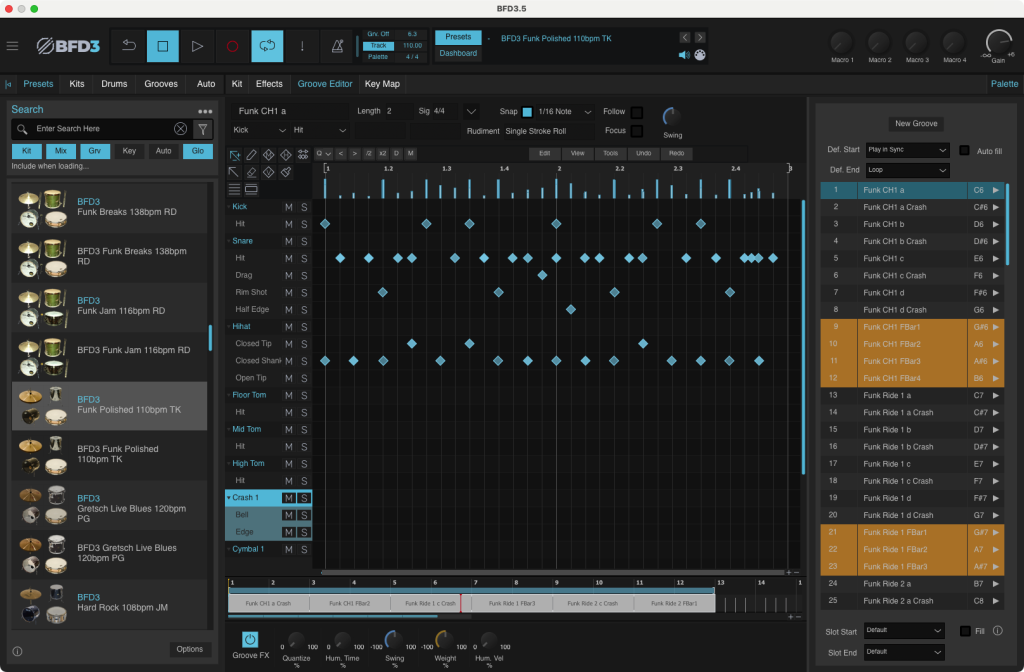
Task: Enable the Auto fill checkbox
Action: tap(964, 151)
